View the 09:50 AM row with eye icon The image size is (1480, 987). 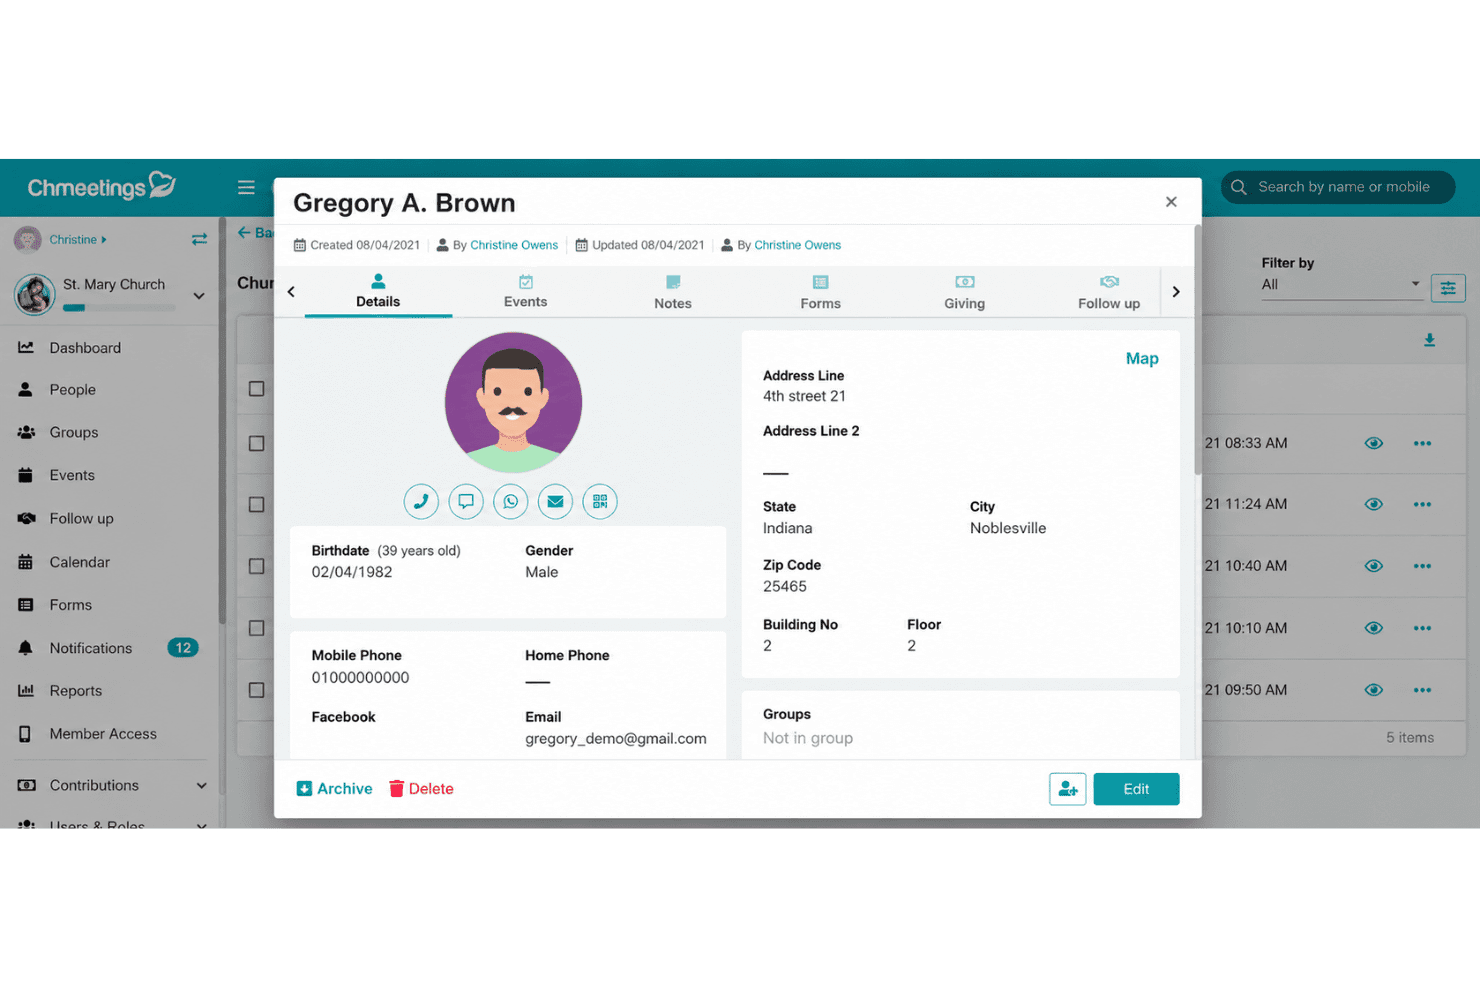pos(1374,690)
